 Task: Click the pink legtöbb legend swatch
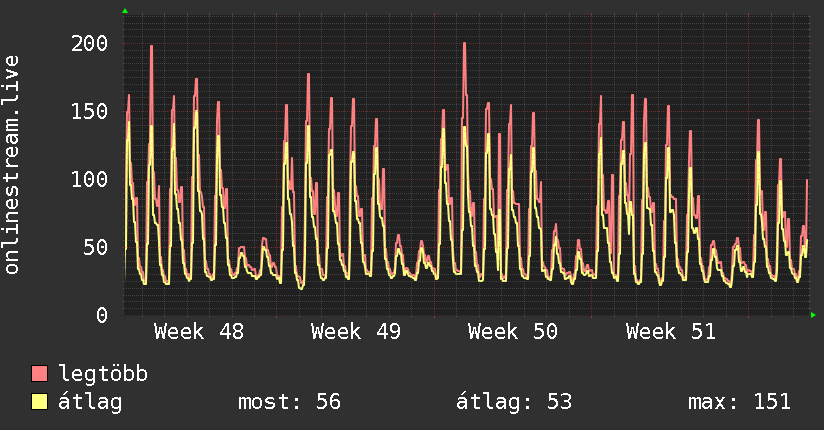(39, 373)
